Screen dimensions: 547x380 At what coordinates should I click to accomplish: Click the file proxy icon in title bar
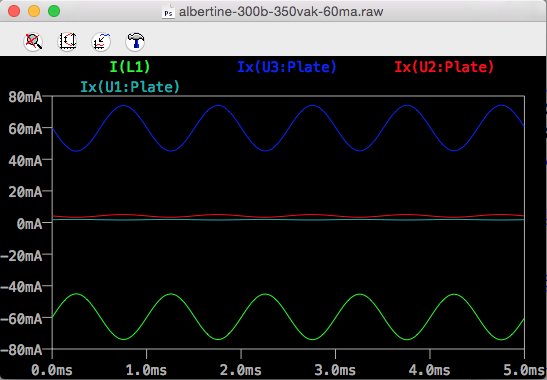pos(168,12)
